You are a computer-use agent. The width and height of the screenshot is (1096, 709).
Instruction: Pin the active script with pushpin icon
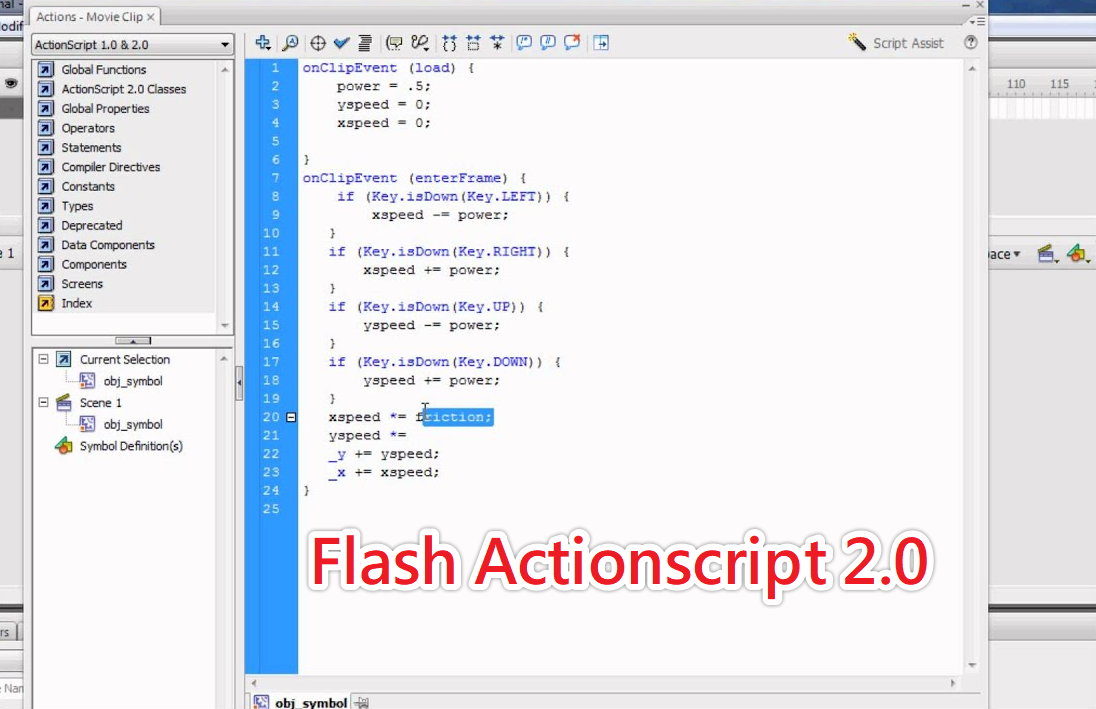(361, 702)
